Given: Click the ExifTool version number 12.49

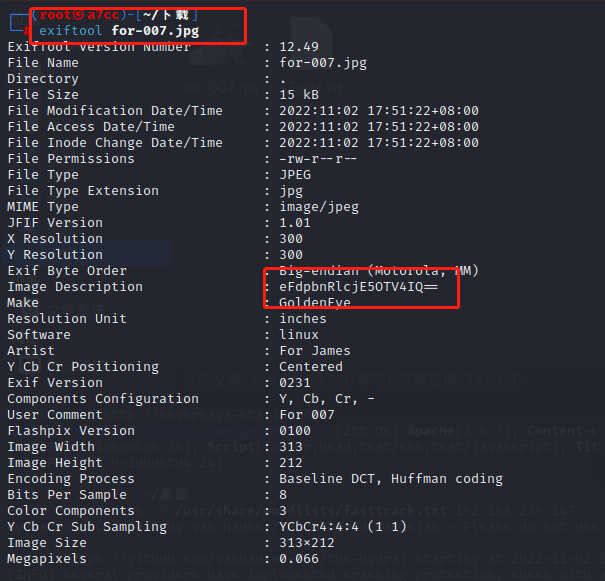Looking at the screenshot, I should [x=299, y=47].
